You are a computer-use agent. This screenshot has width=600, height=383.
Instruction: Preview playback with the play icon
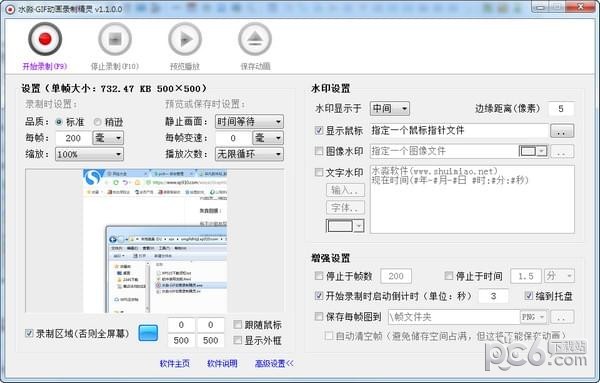[x=185, y=39]
